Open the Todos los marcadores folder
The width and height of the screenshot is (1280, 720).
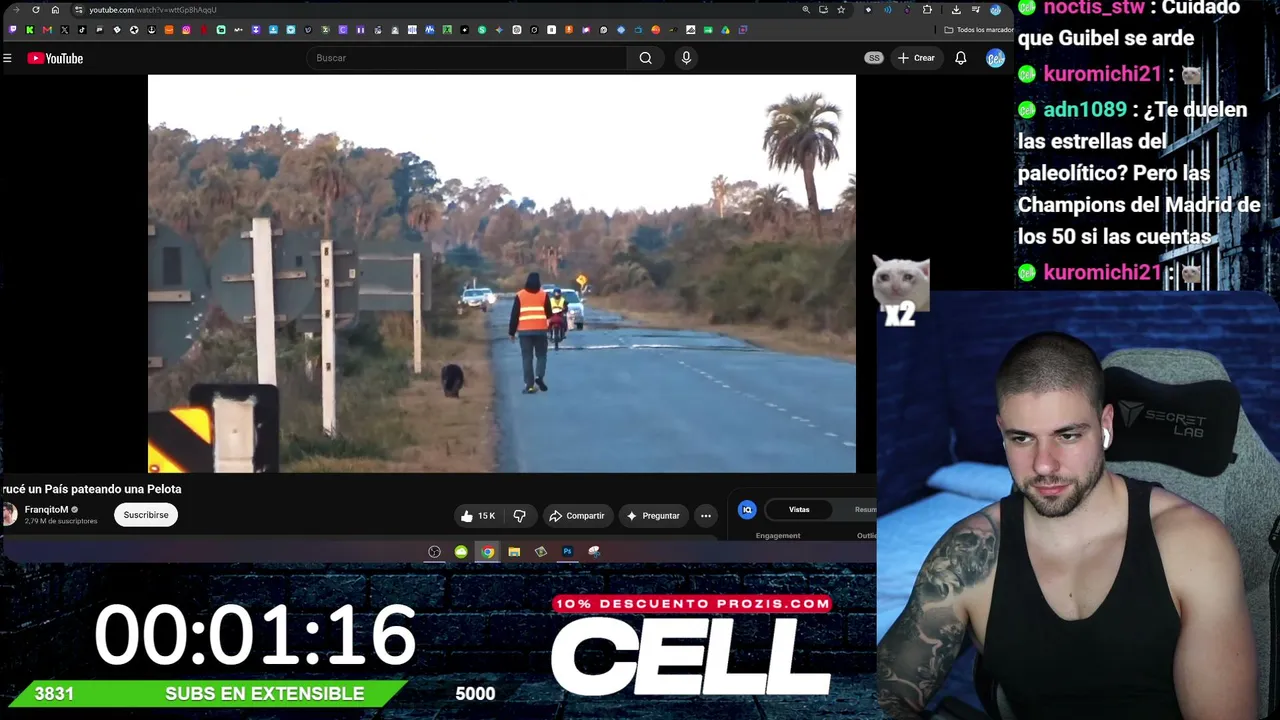[x=979, y=30]
